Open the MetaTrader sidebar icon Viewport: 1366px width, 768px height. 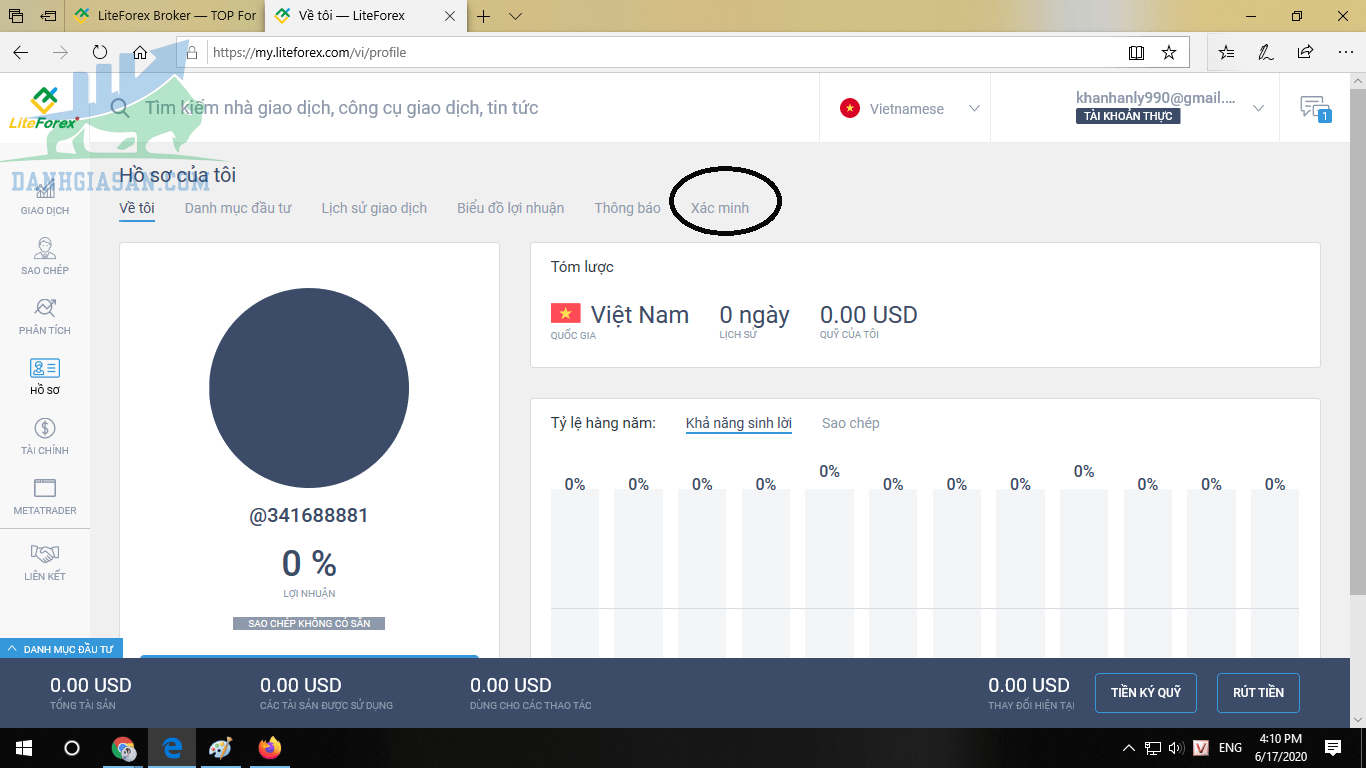point(45,489)
